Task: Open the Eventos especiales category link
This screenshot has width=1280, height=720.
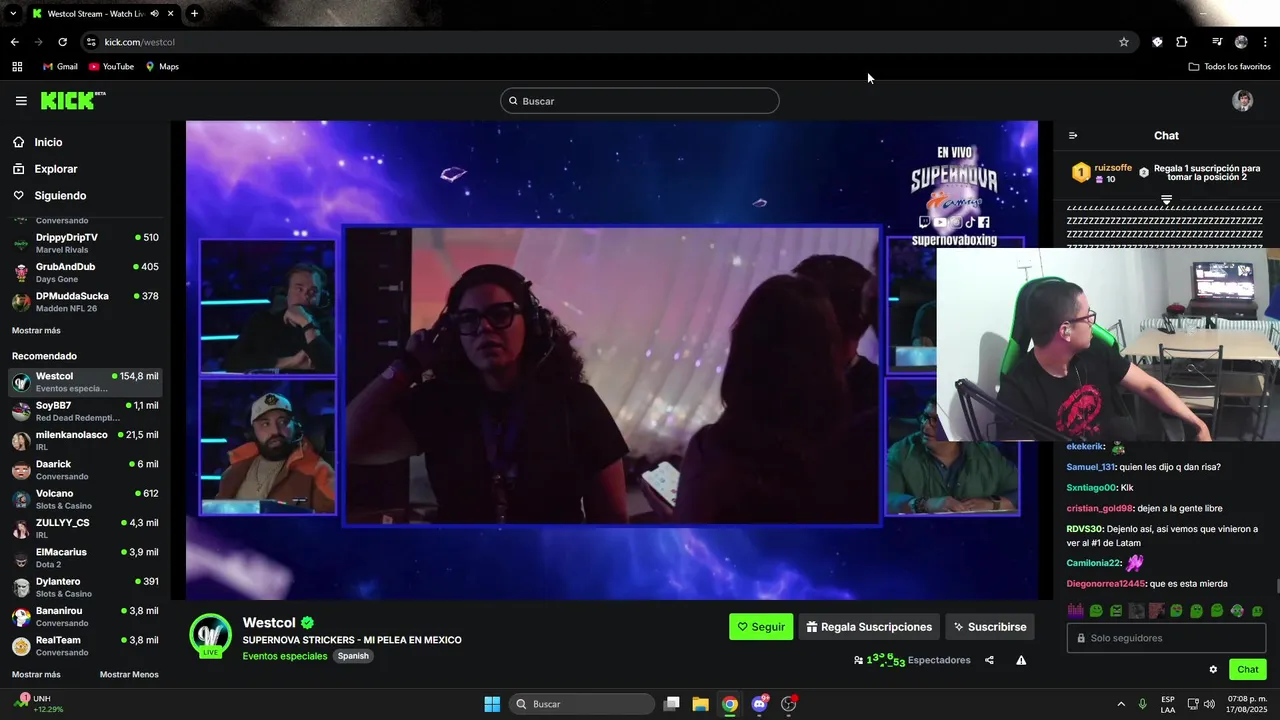Action: (285, 656)
